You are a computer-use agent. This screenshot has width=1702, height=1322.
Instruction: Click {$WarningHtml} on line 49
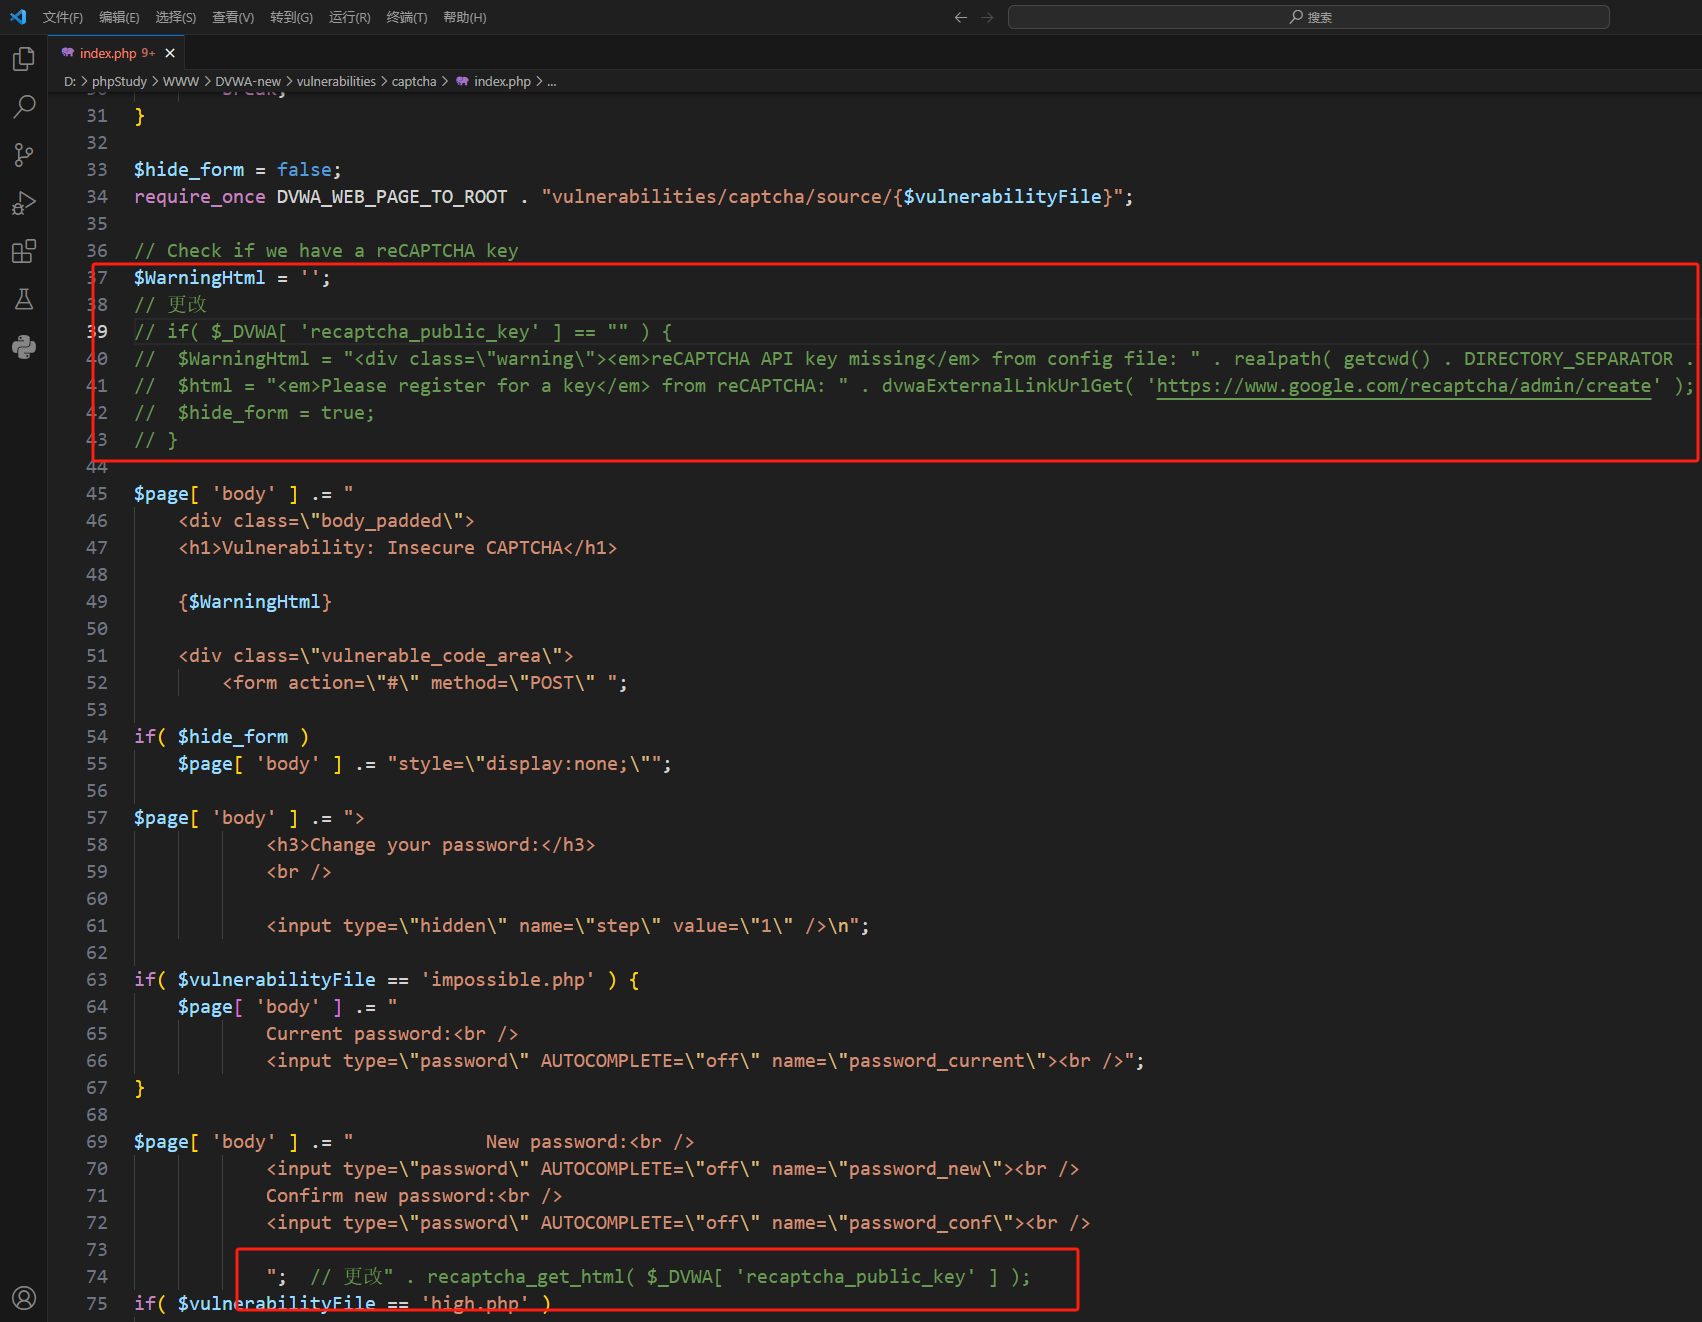pyautogui.click(x=255, y=602)
